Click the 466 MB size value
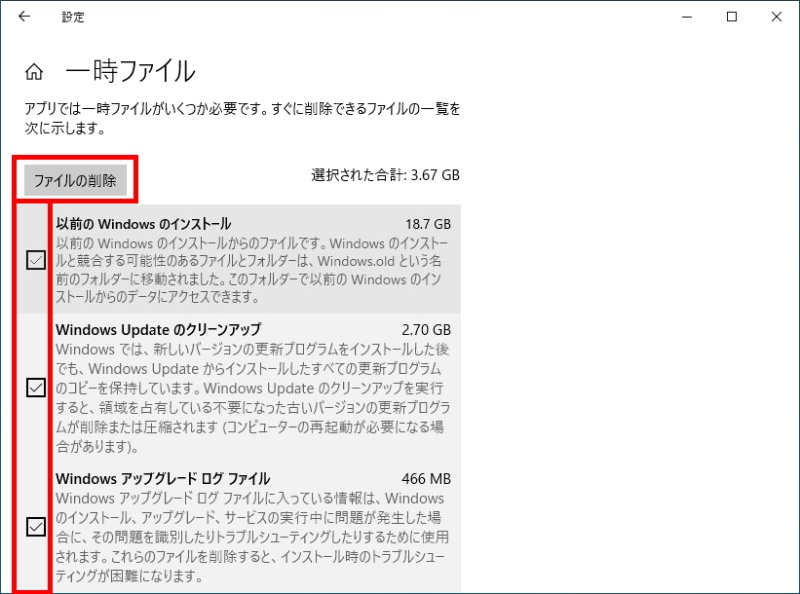The image size is (800, 594). click(428, 478)
